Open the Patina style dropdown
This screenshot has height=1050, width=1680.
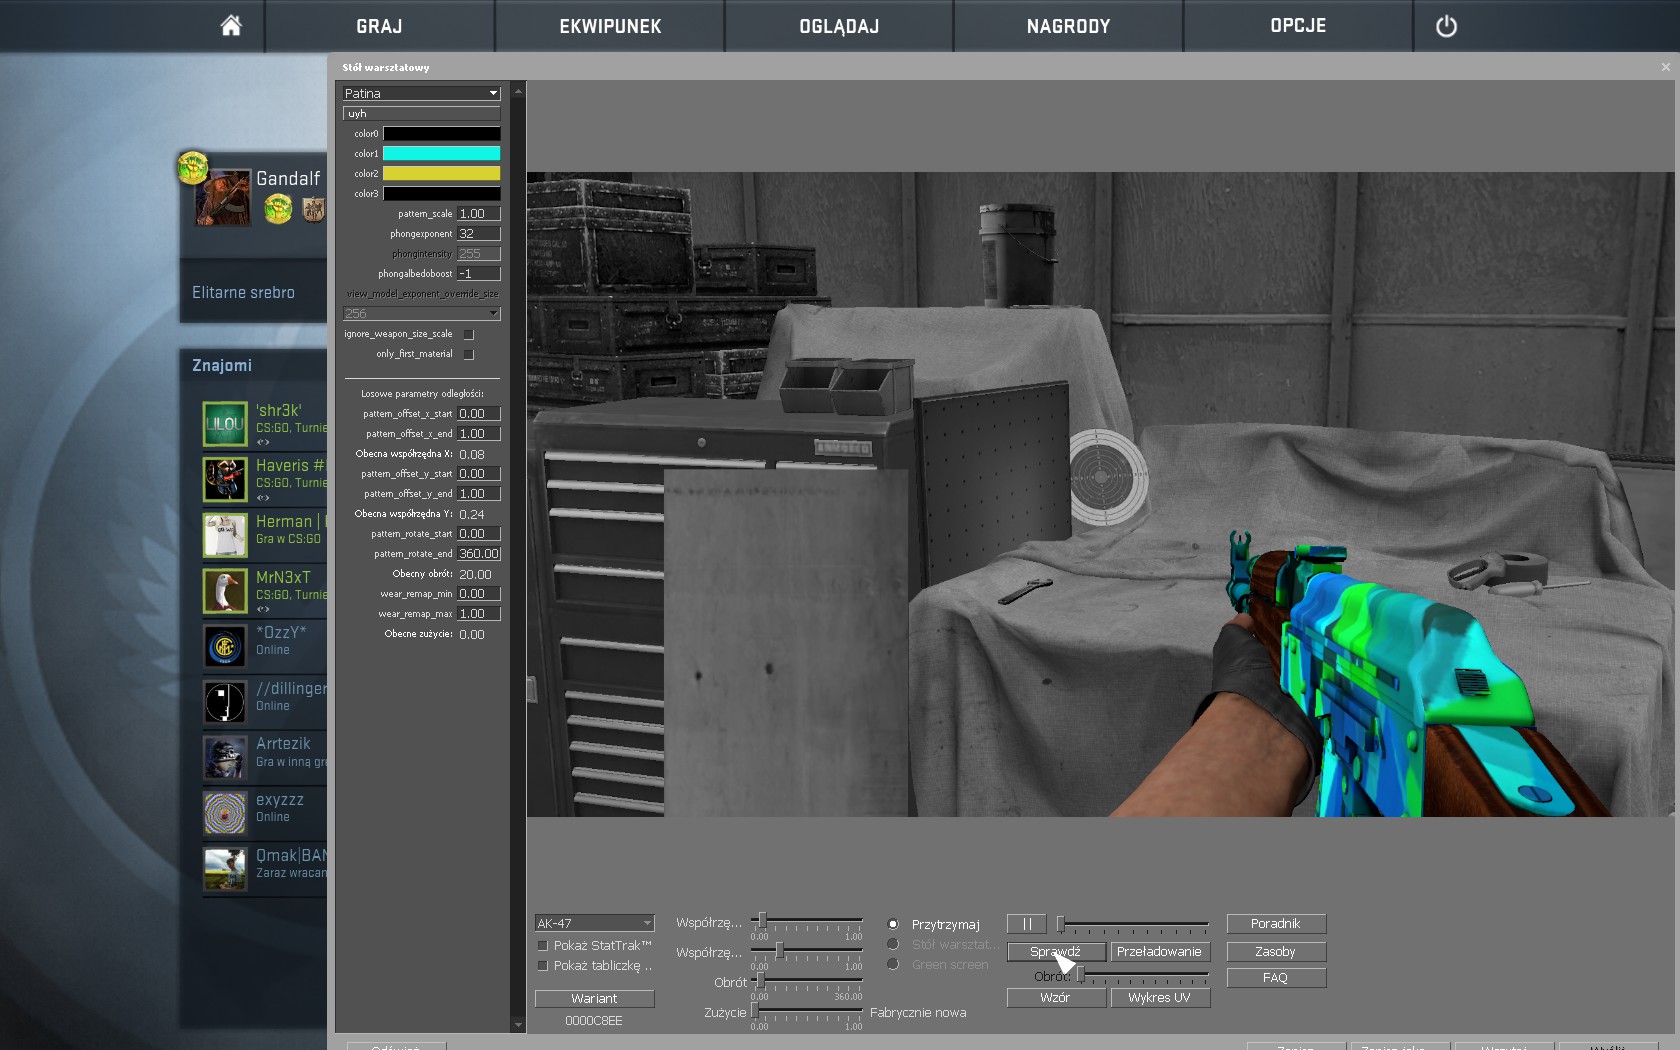(x=421, y=93)
